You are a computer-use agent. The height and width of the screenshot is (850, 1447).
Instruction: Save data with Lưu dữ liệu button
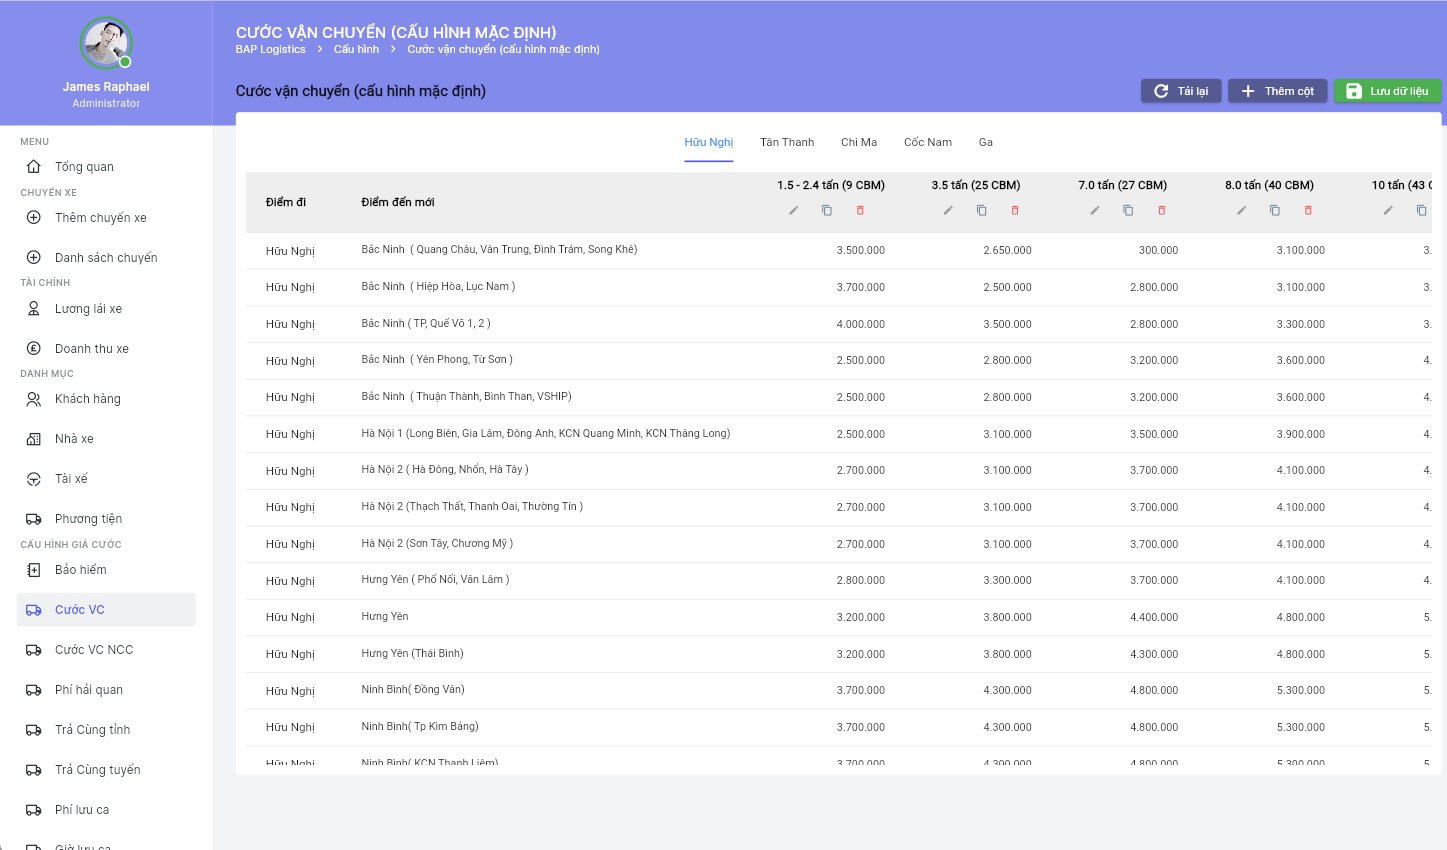click(1387, 91)
